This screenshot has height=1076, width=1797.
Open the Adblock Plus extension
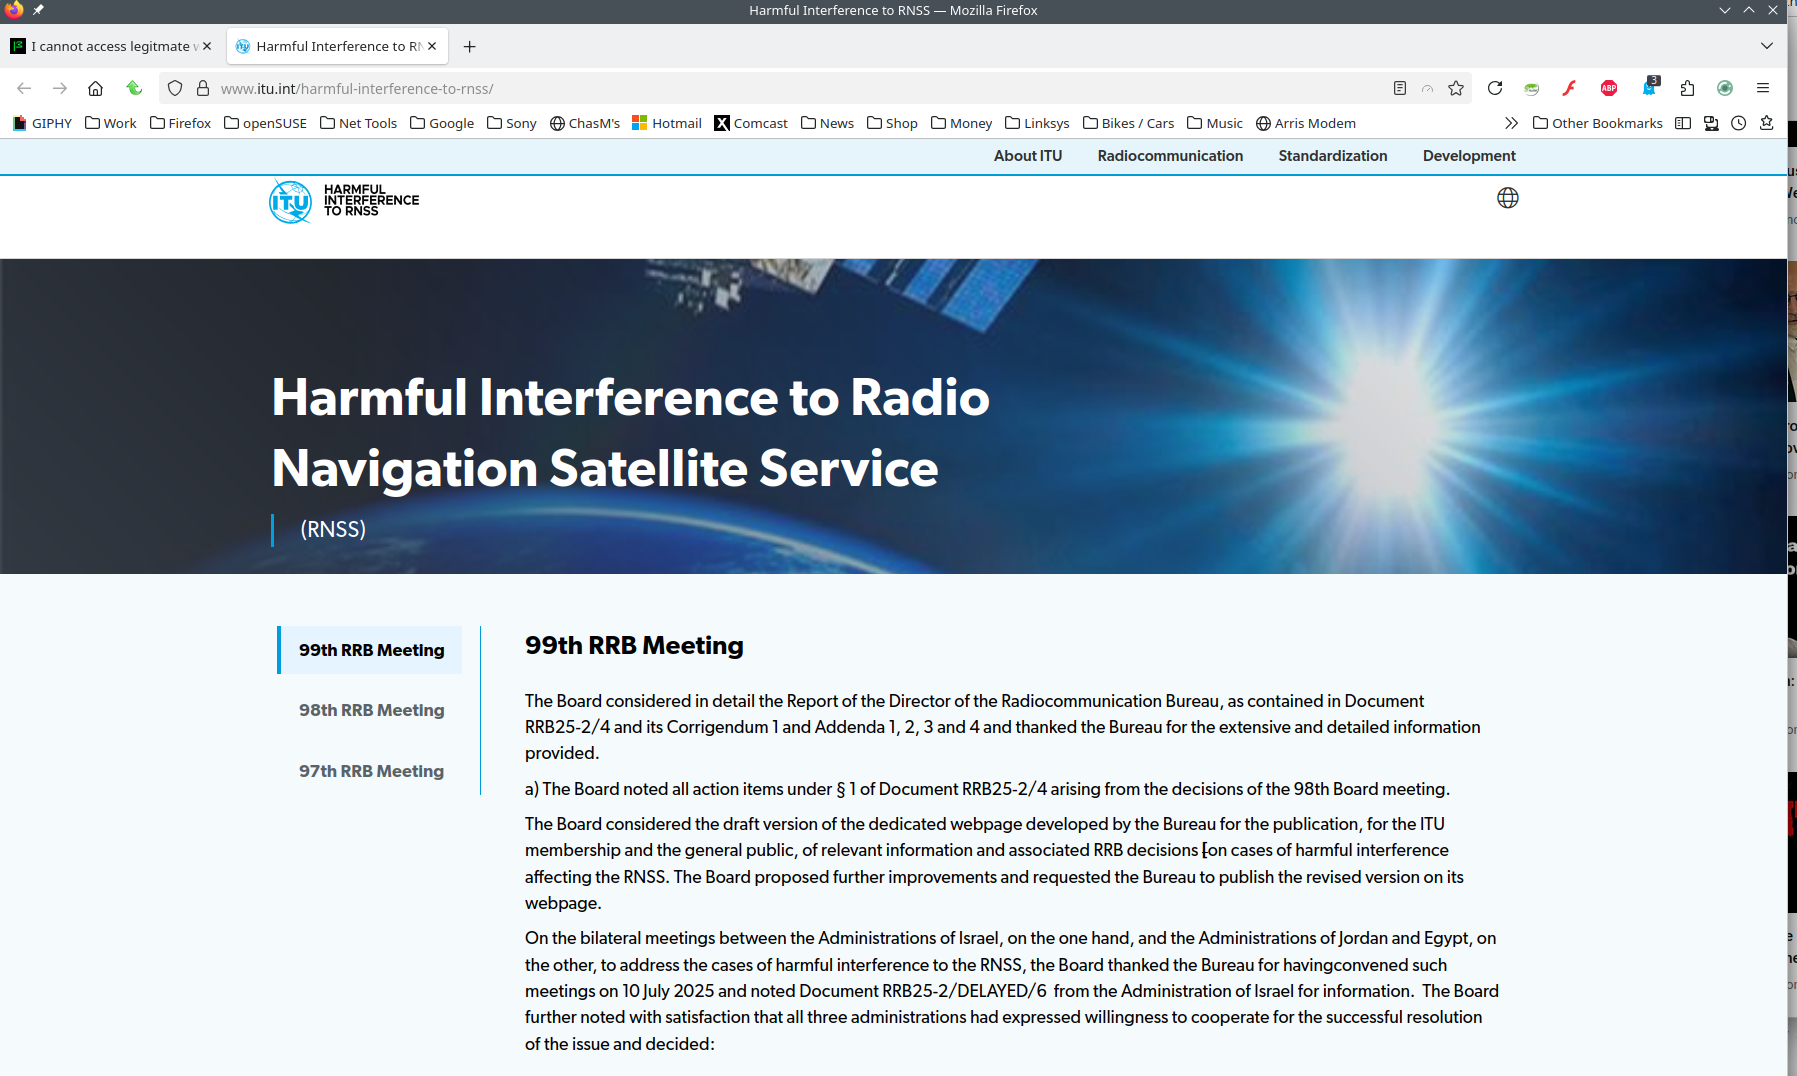(x=1609, y=88)
